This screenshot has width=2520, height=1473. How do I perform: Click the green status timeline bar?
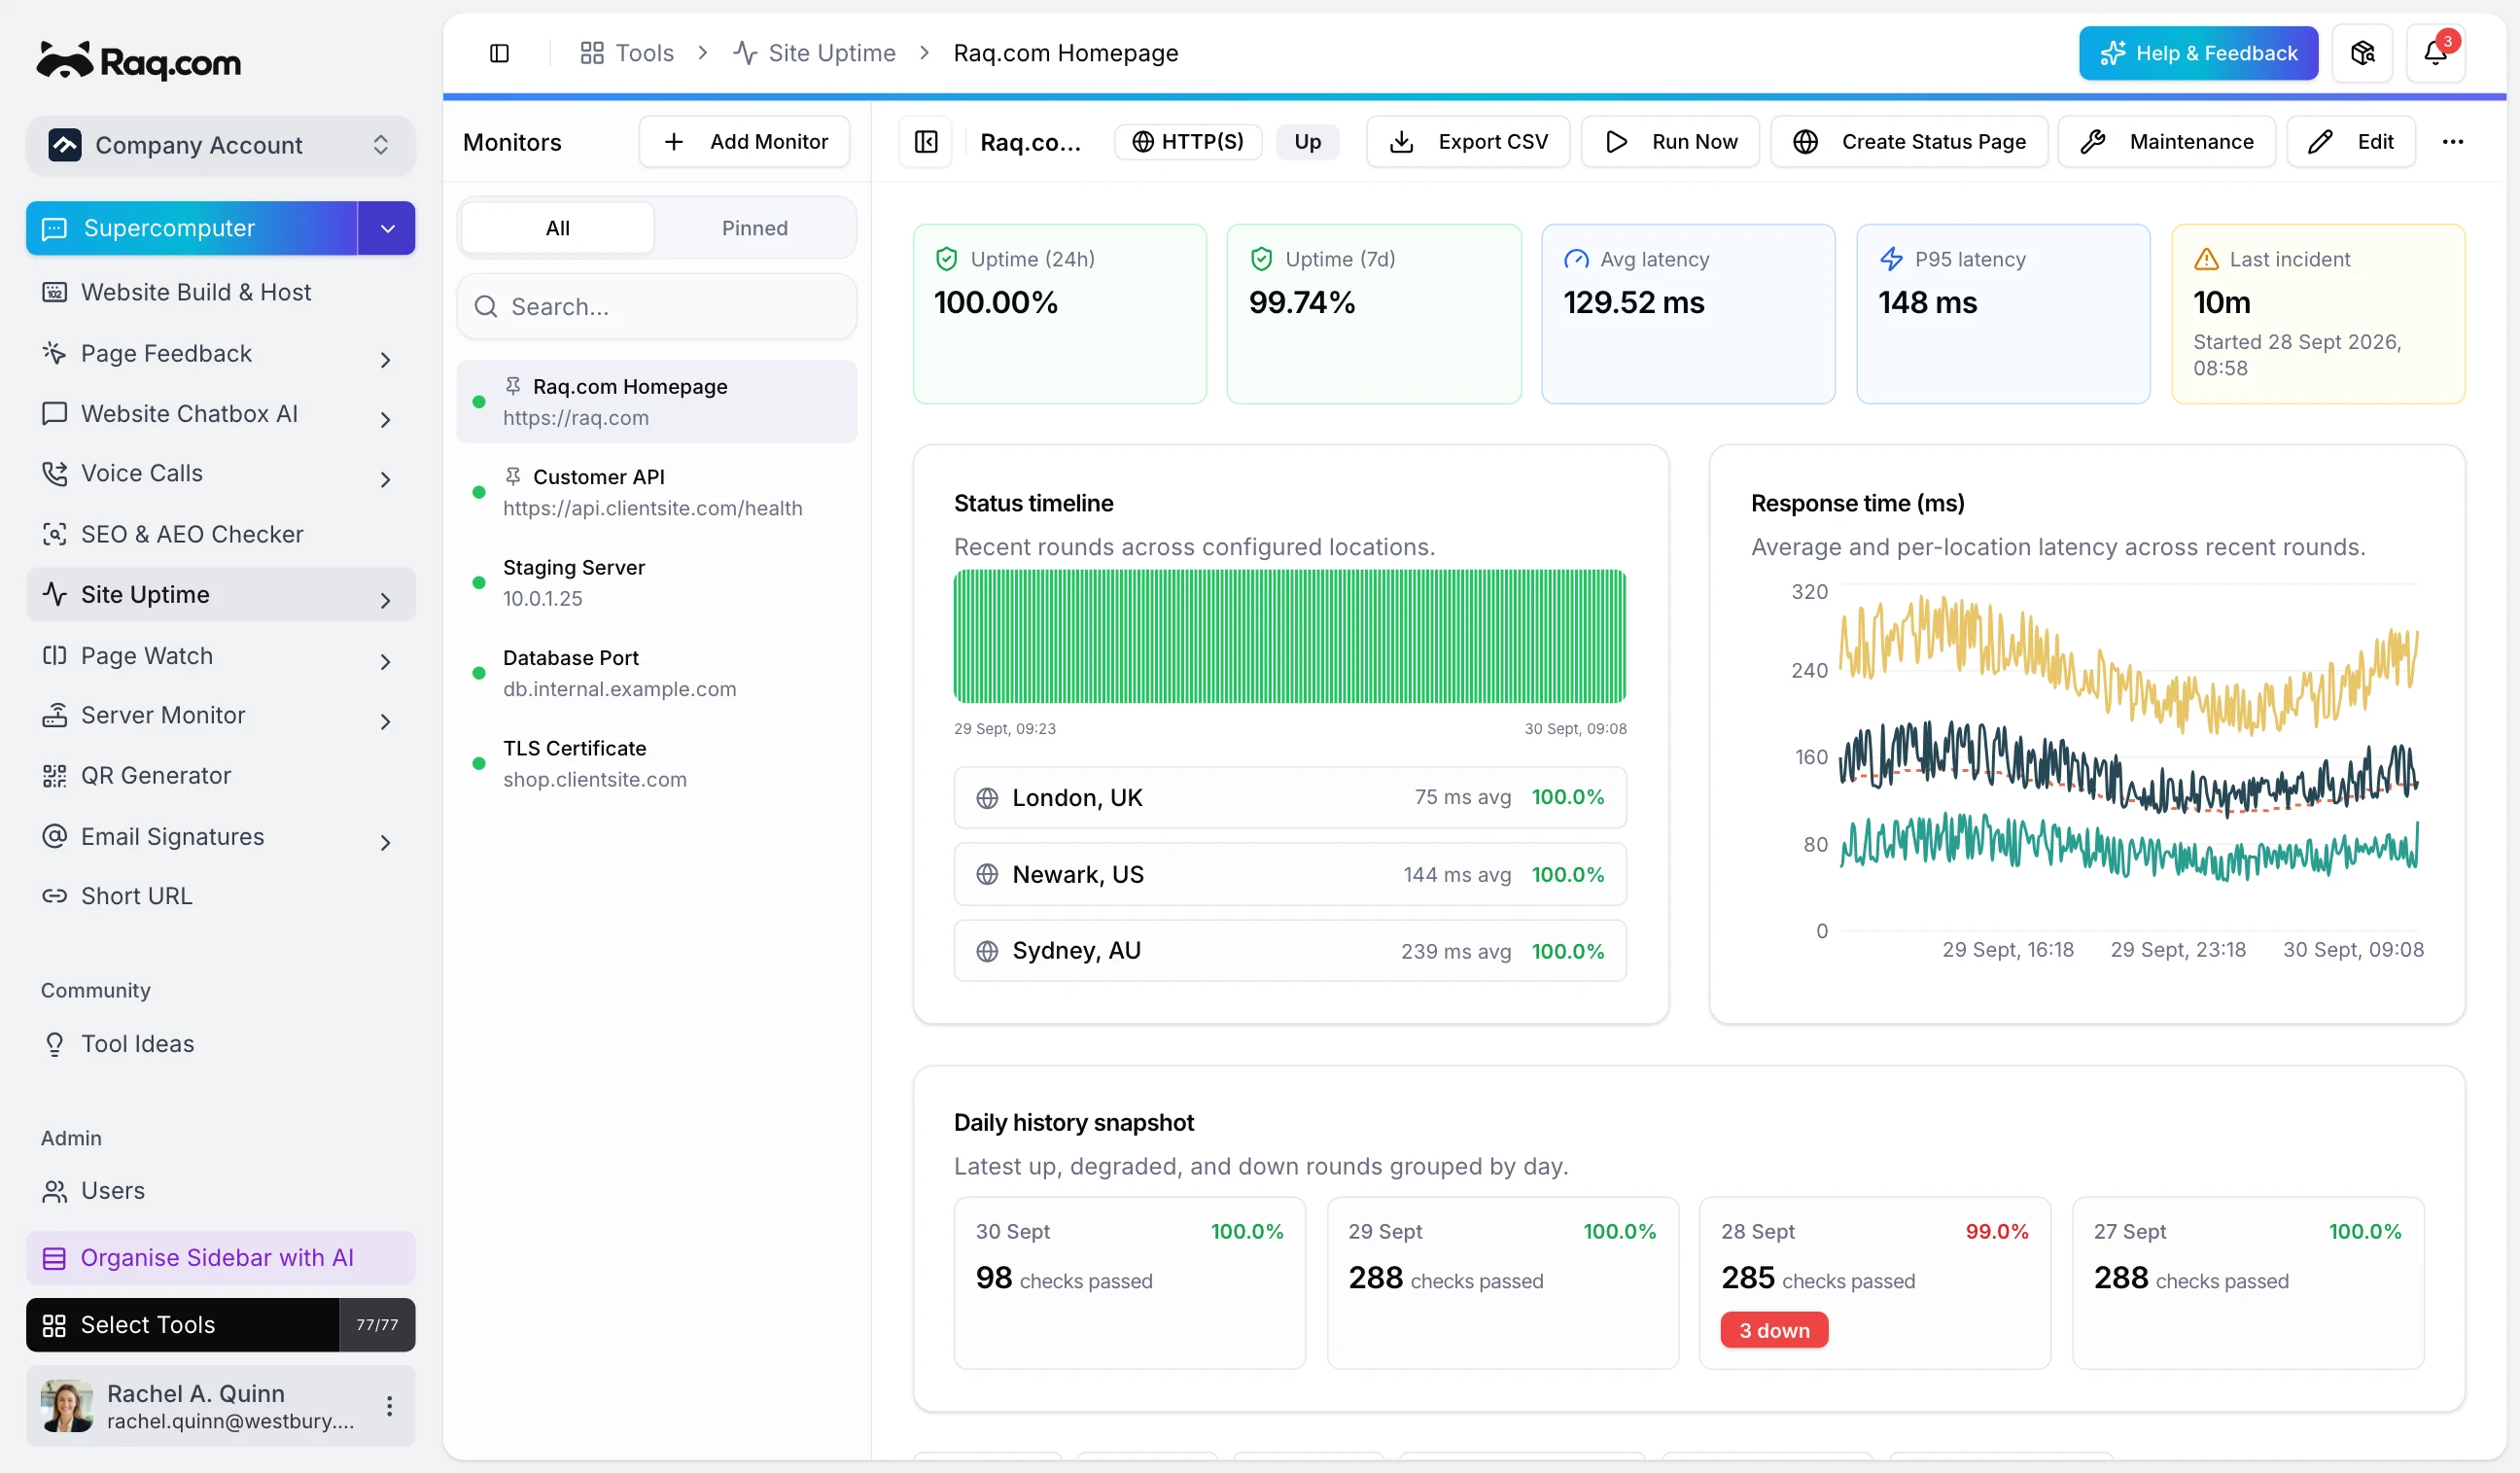pos(1290,636)
